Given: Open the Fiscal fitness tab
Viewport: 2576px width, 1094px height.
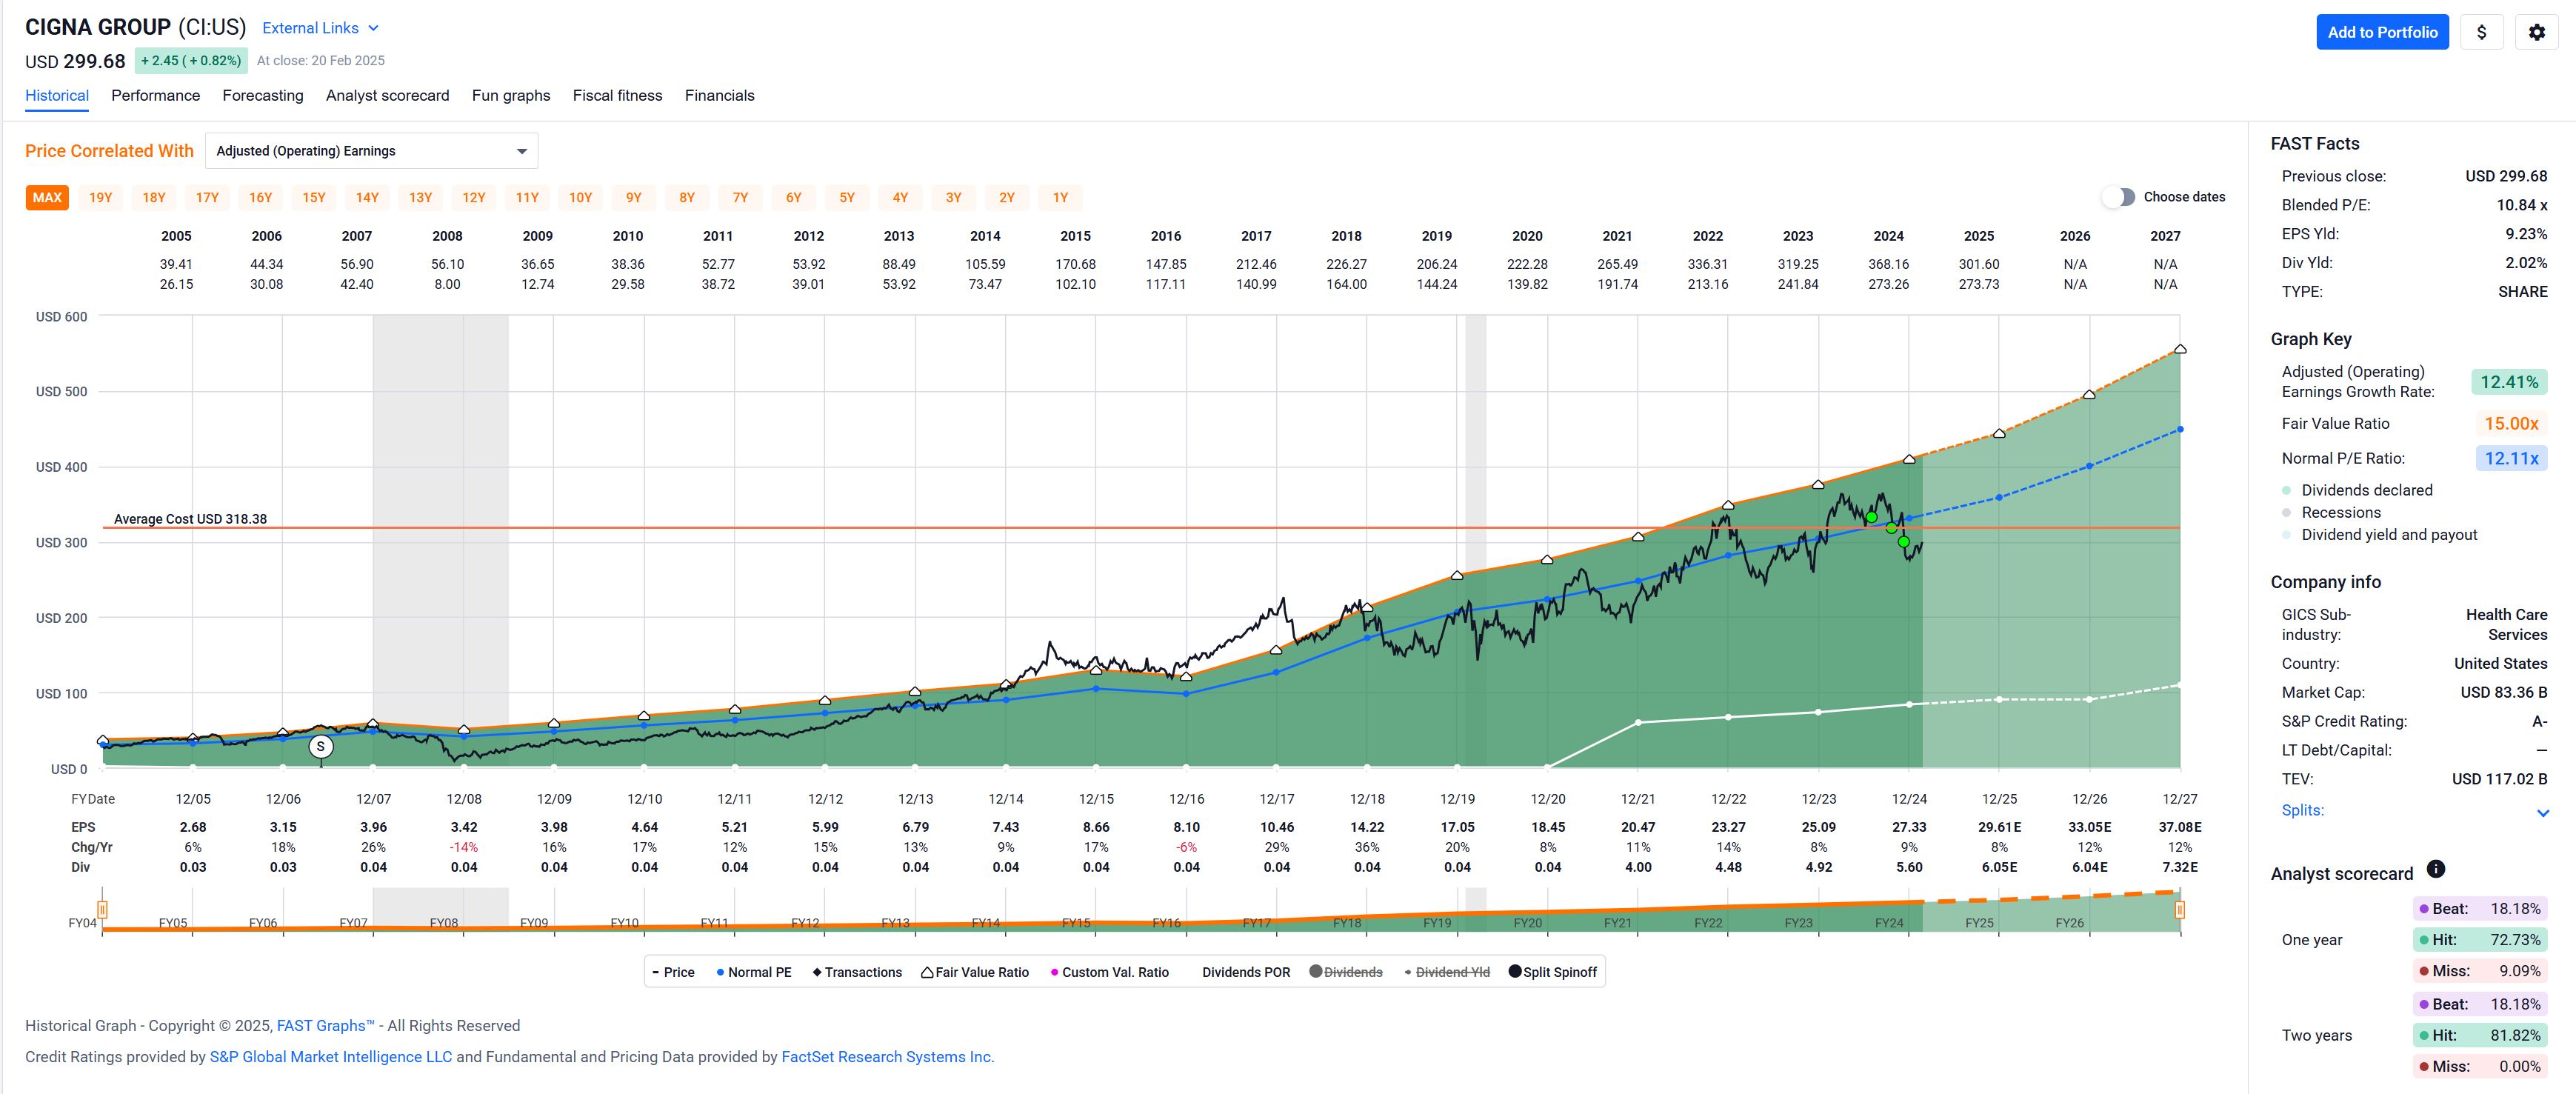Looking at the screenshot, I should pyautogui.click(x=618, y=96).
